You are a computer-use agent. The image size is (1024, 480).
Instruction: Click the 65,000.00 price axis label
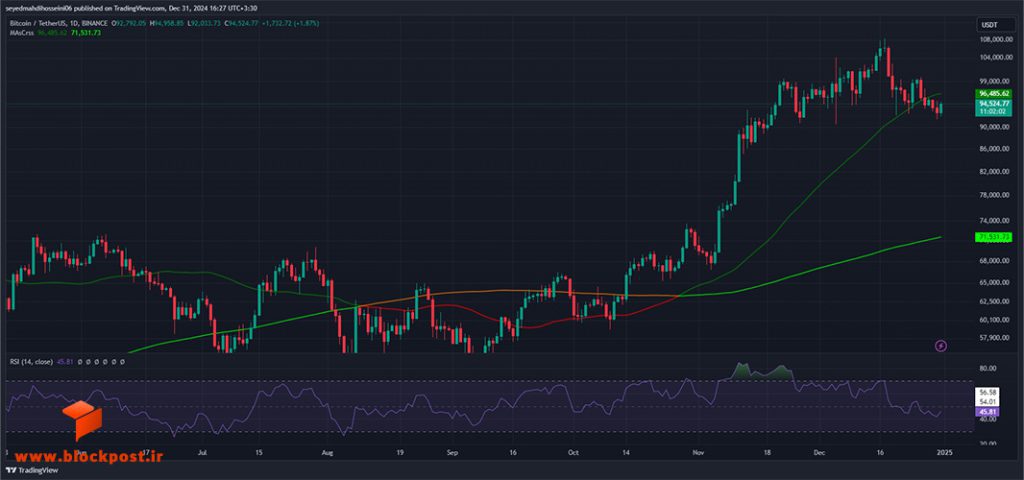point(996,283)
